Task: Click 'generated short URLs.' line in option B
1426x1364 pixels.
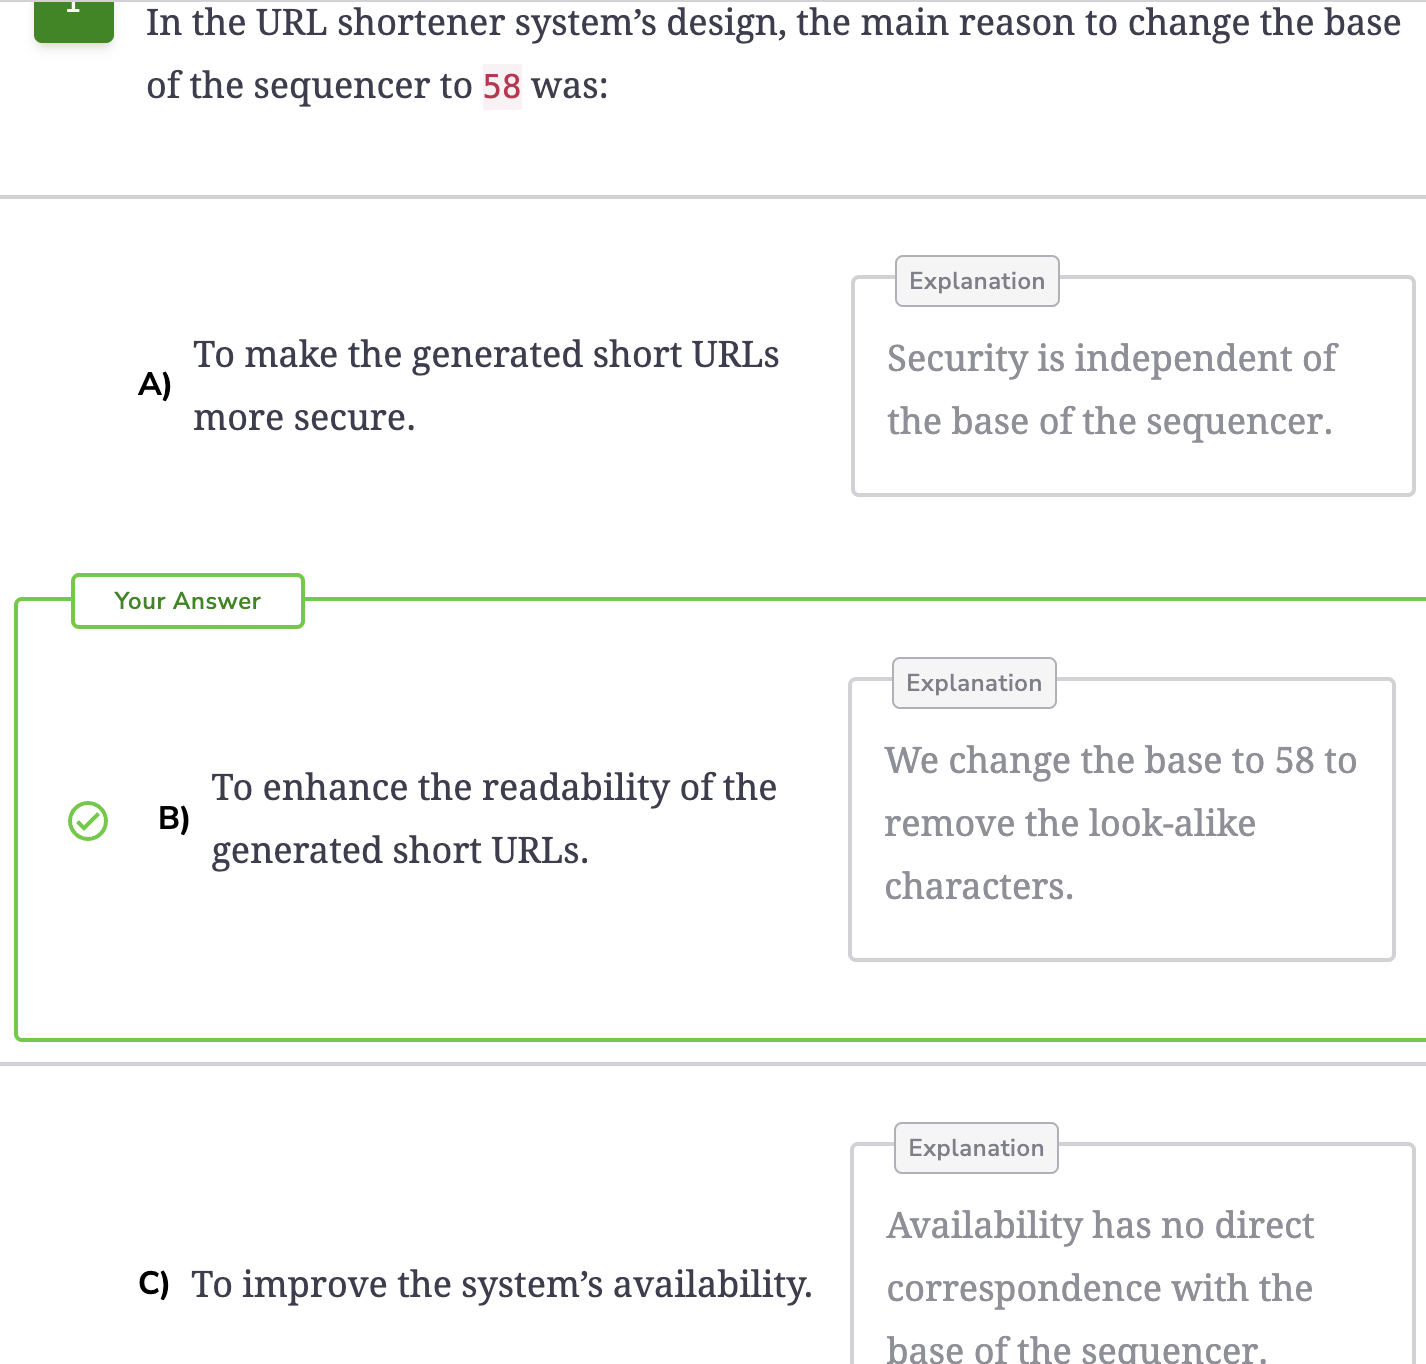Action: pyautogui.click(x=400, y=851)
